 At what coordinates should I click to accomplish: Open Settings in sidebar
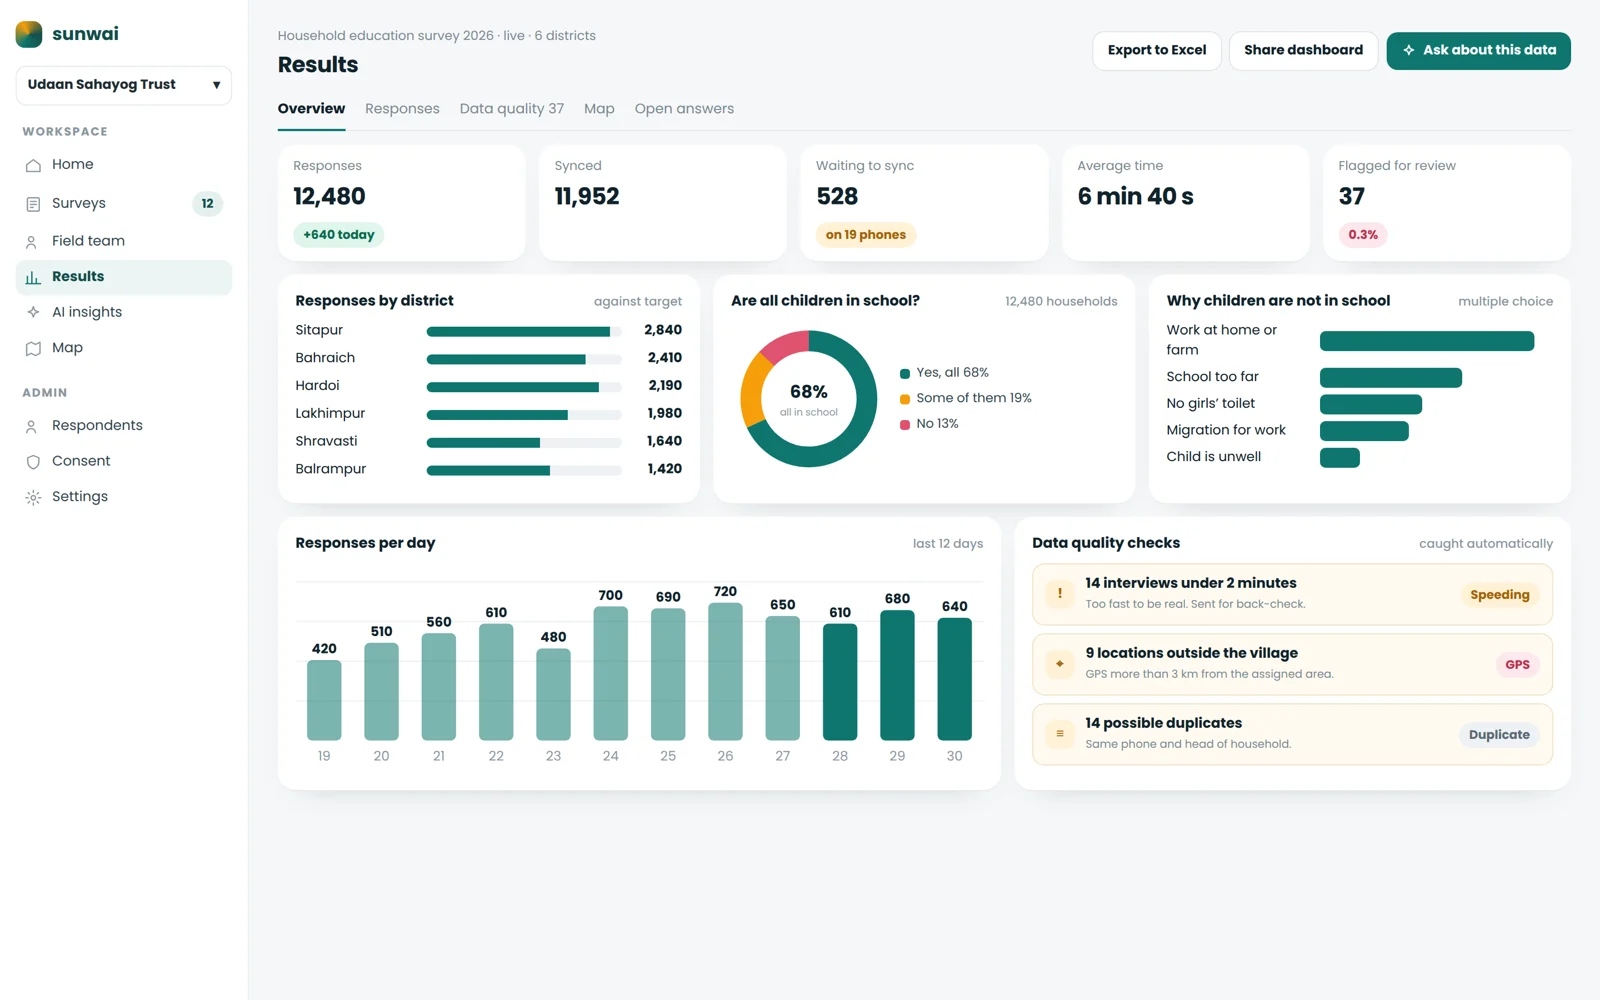[x=124, y=496]
